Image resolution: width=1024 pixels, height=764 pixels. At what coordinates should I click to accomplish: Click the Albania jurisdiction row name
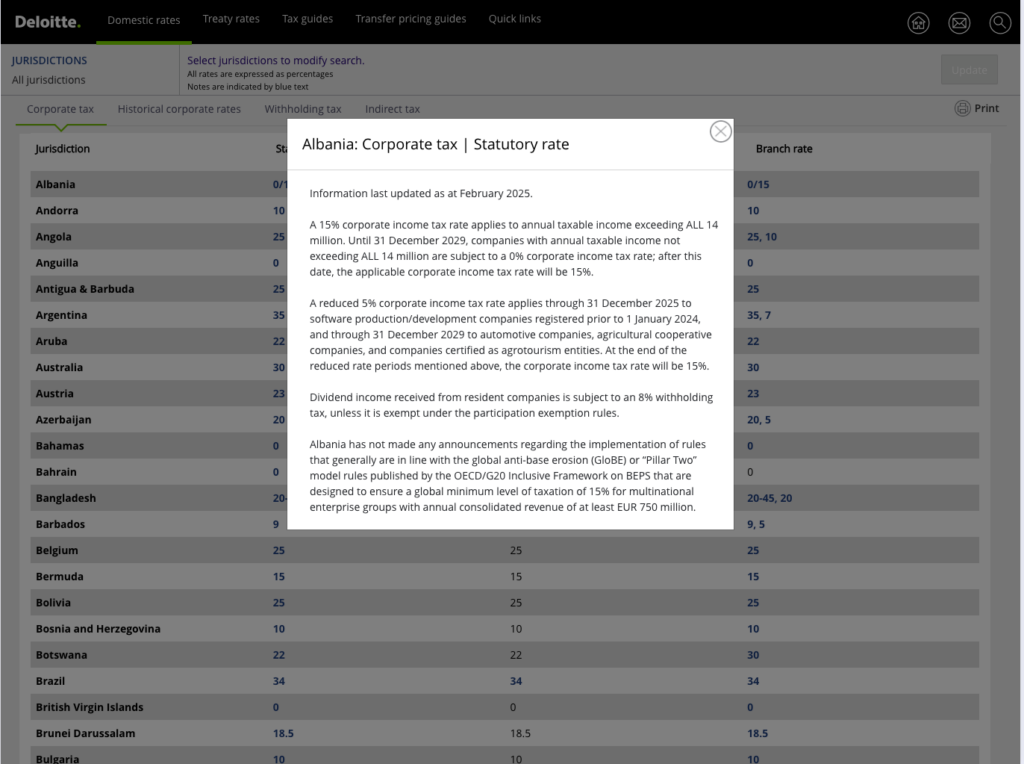point(56,185)
